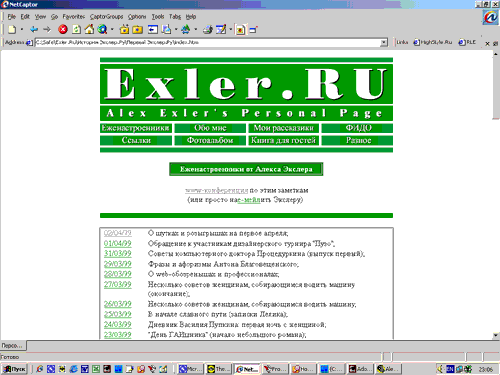Open dropdown arrow next to New page icon

coord(22,30)
